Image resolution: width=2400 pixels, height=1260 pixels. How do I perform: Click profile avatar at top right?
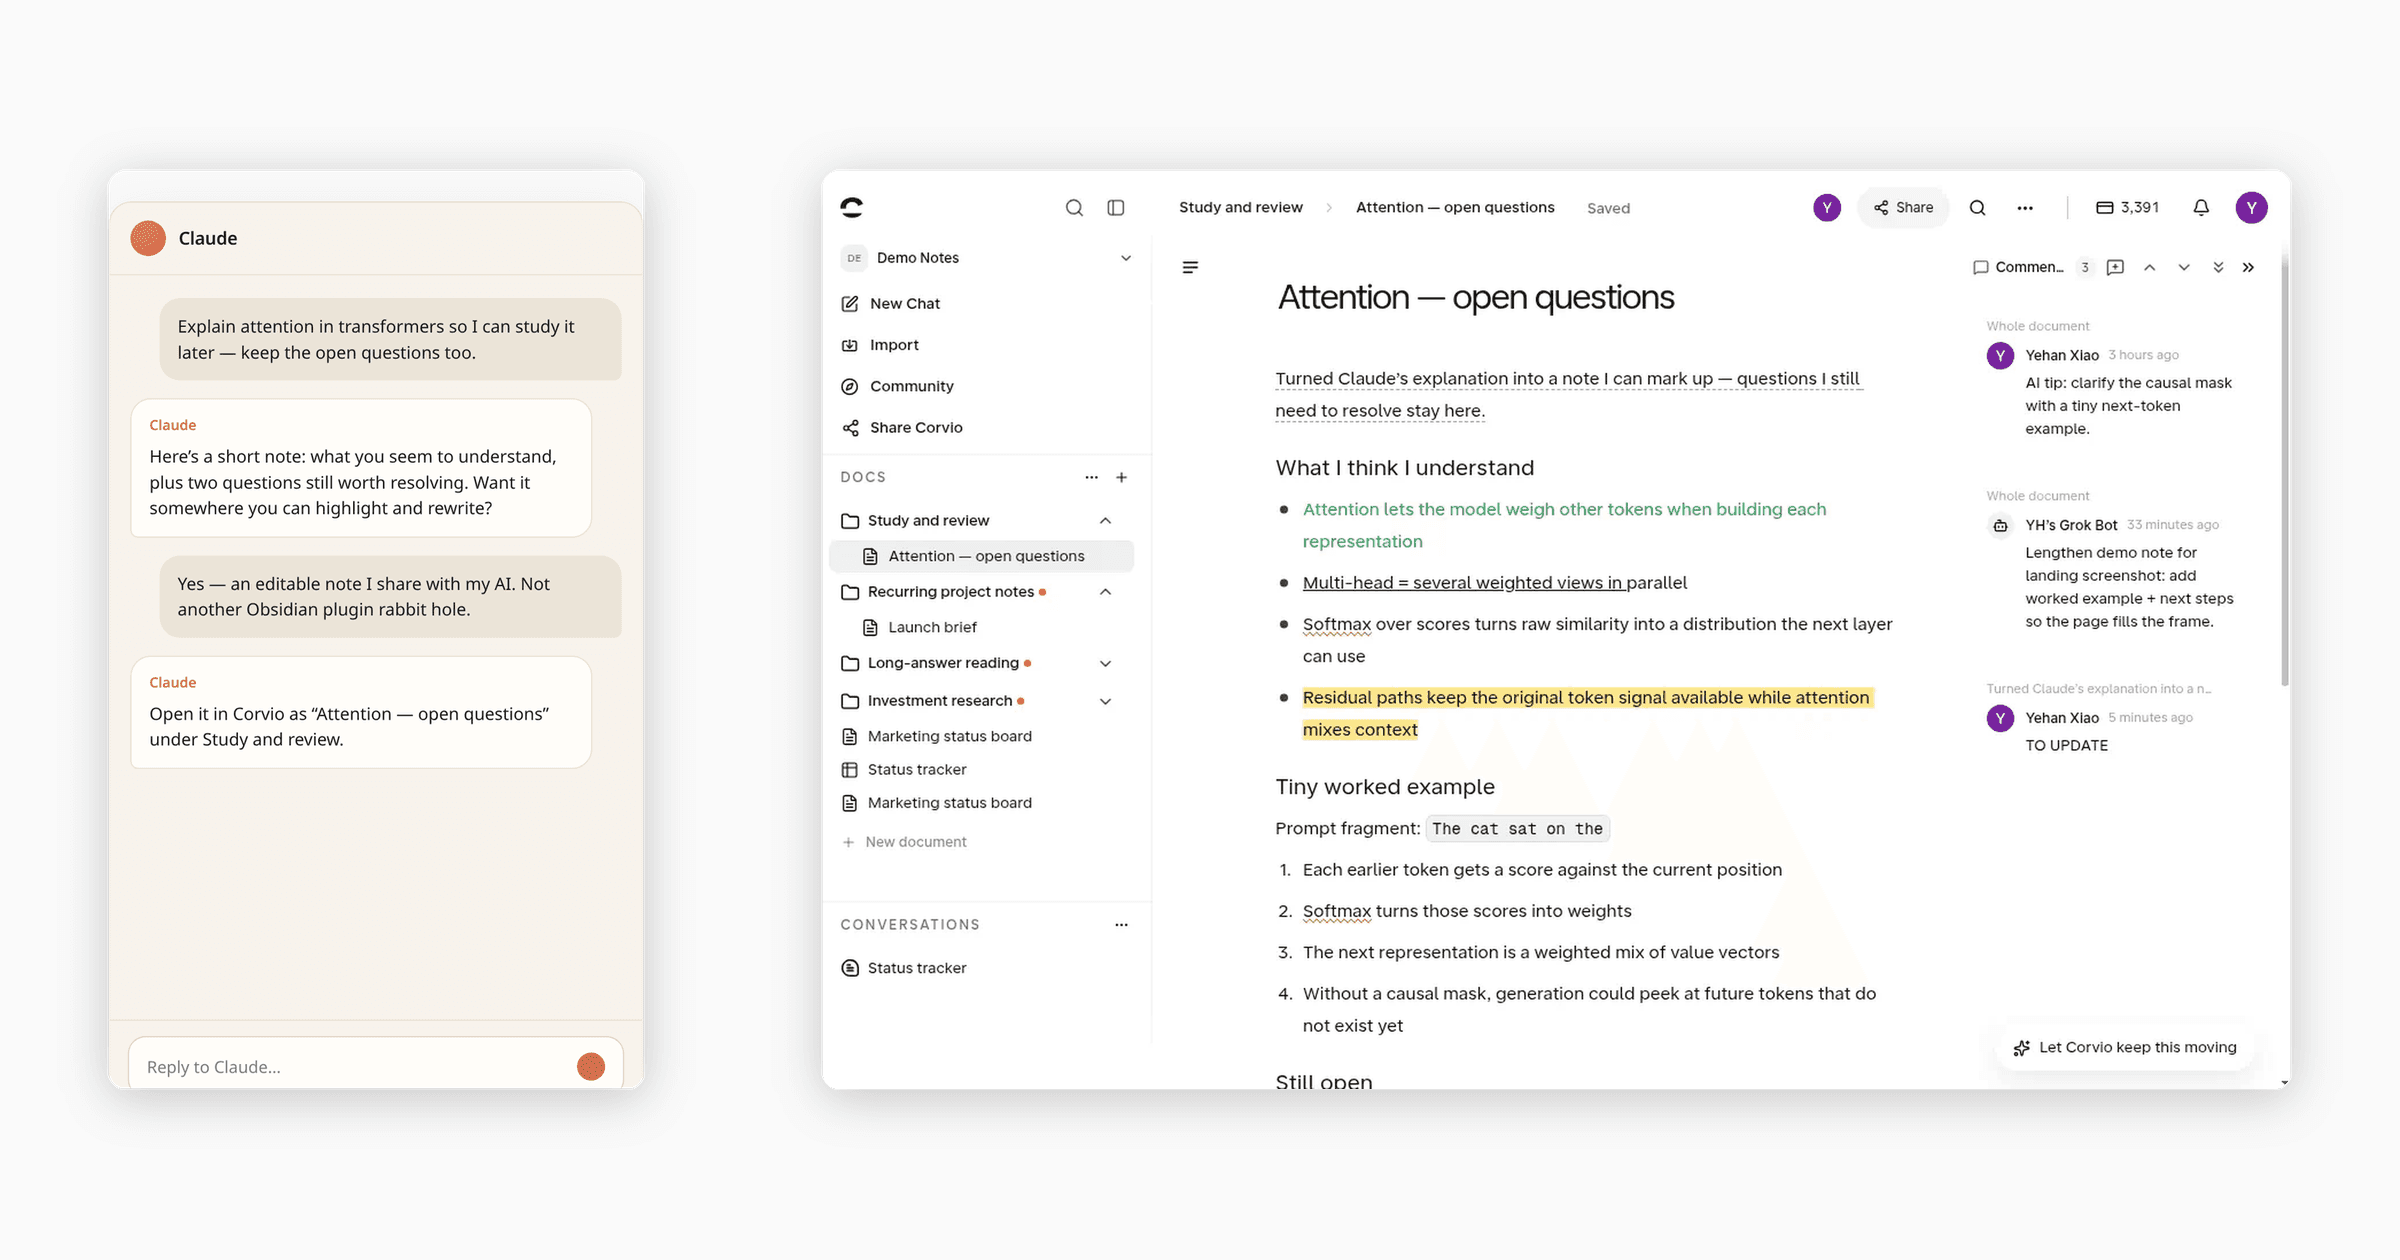click(2251, 207)
